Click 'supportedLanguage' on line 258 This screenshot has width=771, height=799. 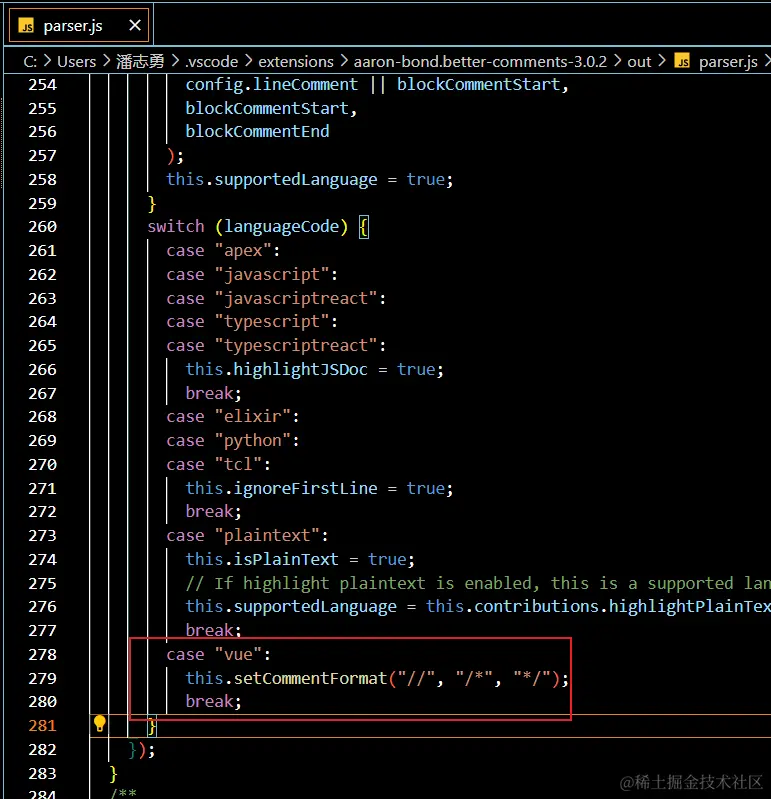(x=296, y=179)
